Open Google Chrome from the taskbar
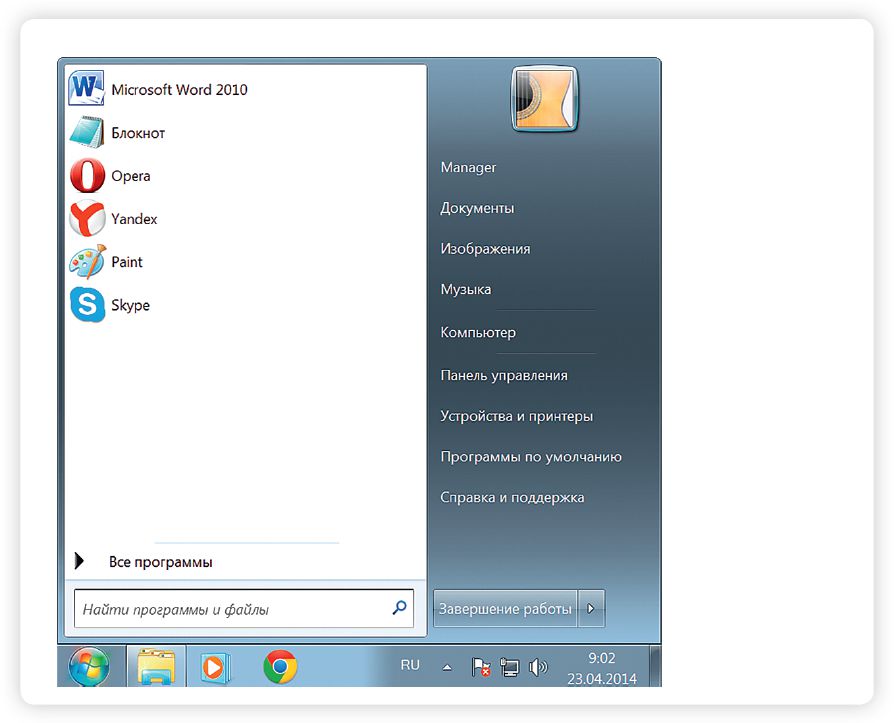Screen dimensions: 894x723 click(280, 667)
